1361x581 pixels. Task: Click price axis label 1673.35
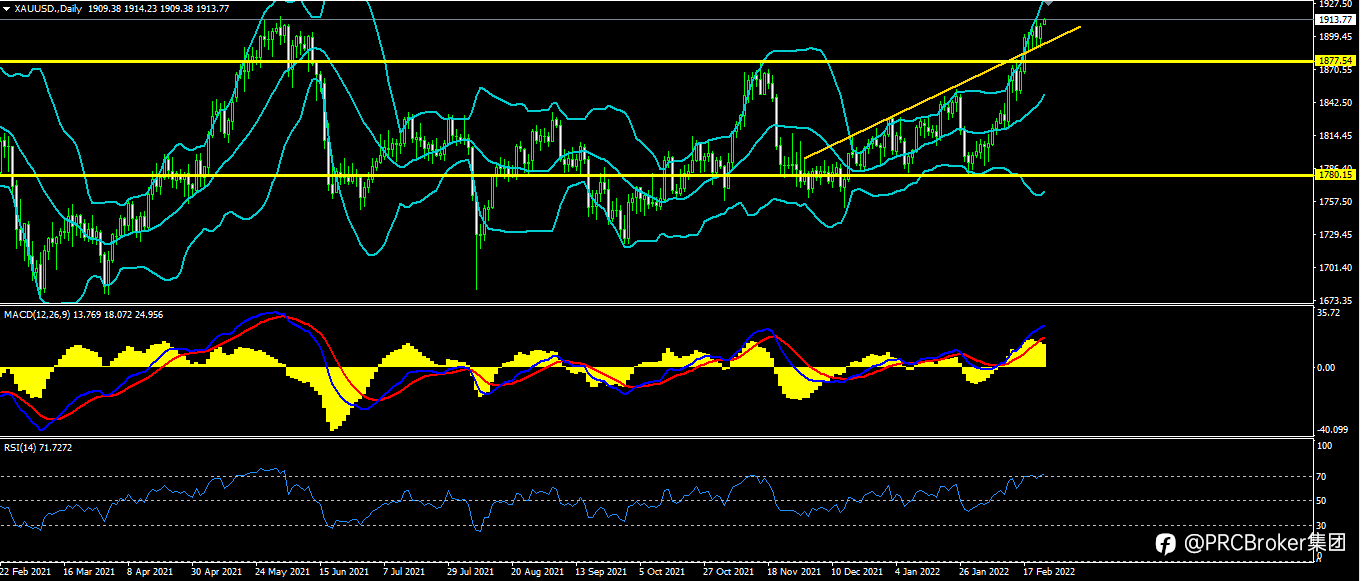tap(1335, 300)
